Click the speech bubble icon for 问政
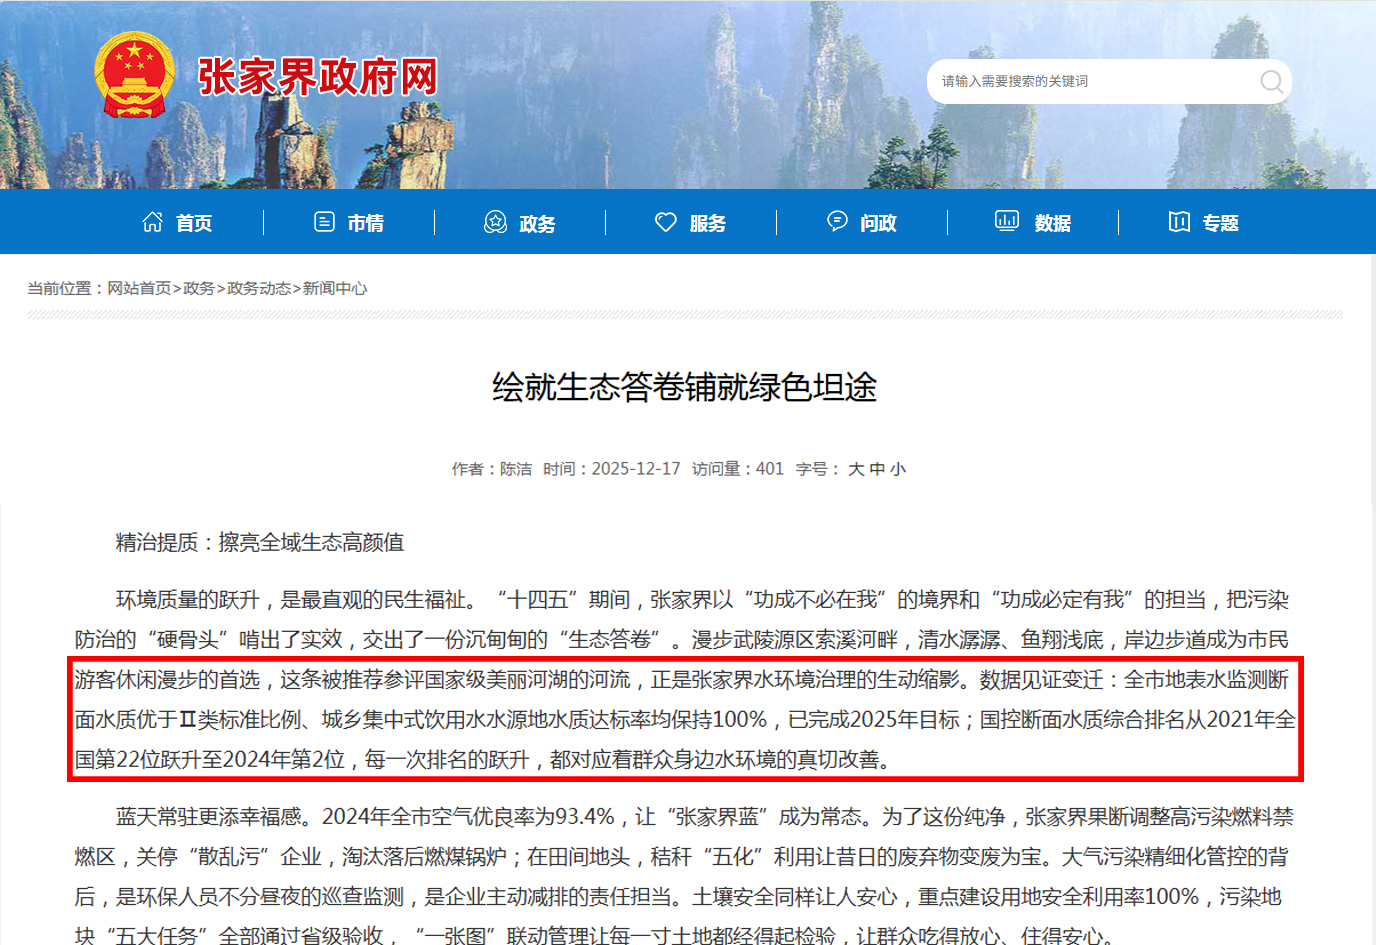 point(837,221)
